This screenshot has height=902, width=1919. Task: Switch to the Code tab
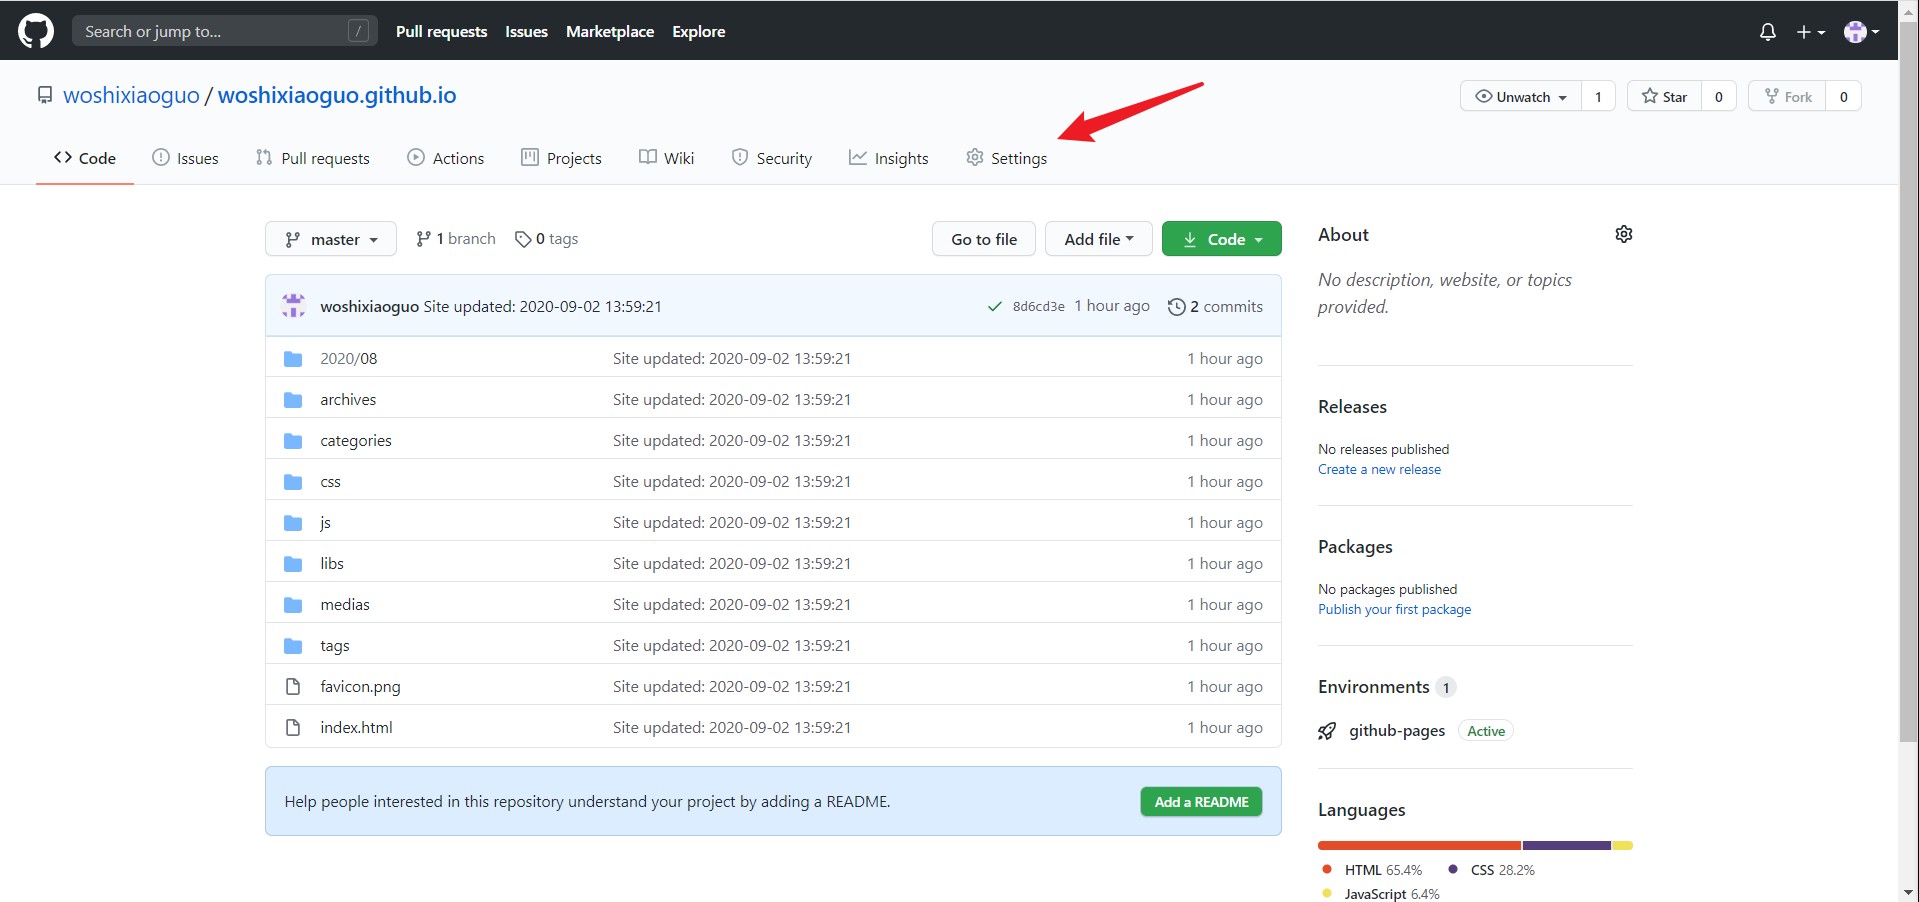coord(85,158)
